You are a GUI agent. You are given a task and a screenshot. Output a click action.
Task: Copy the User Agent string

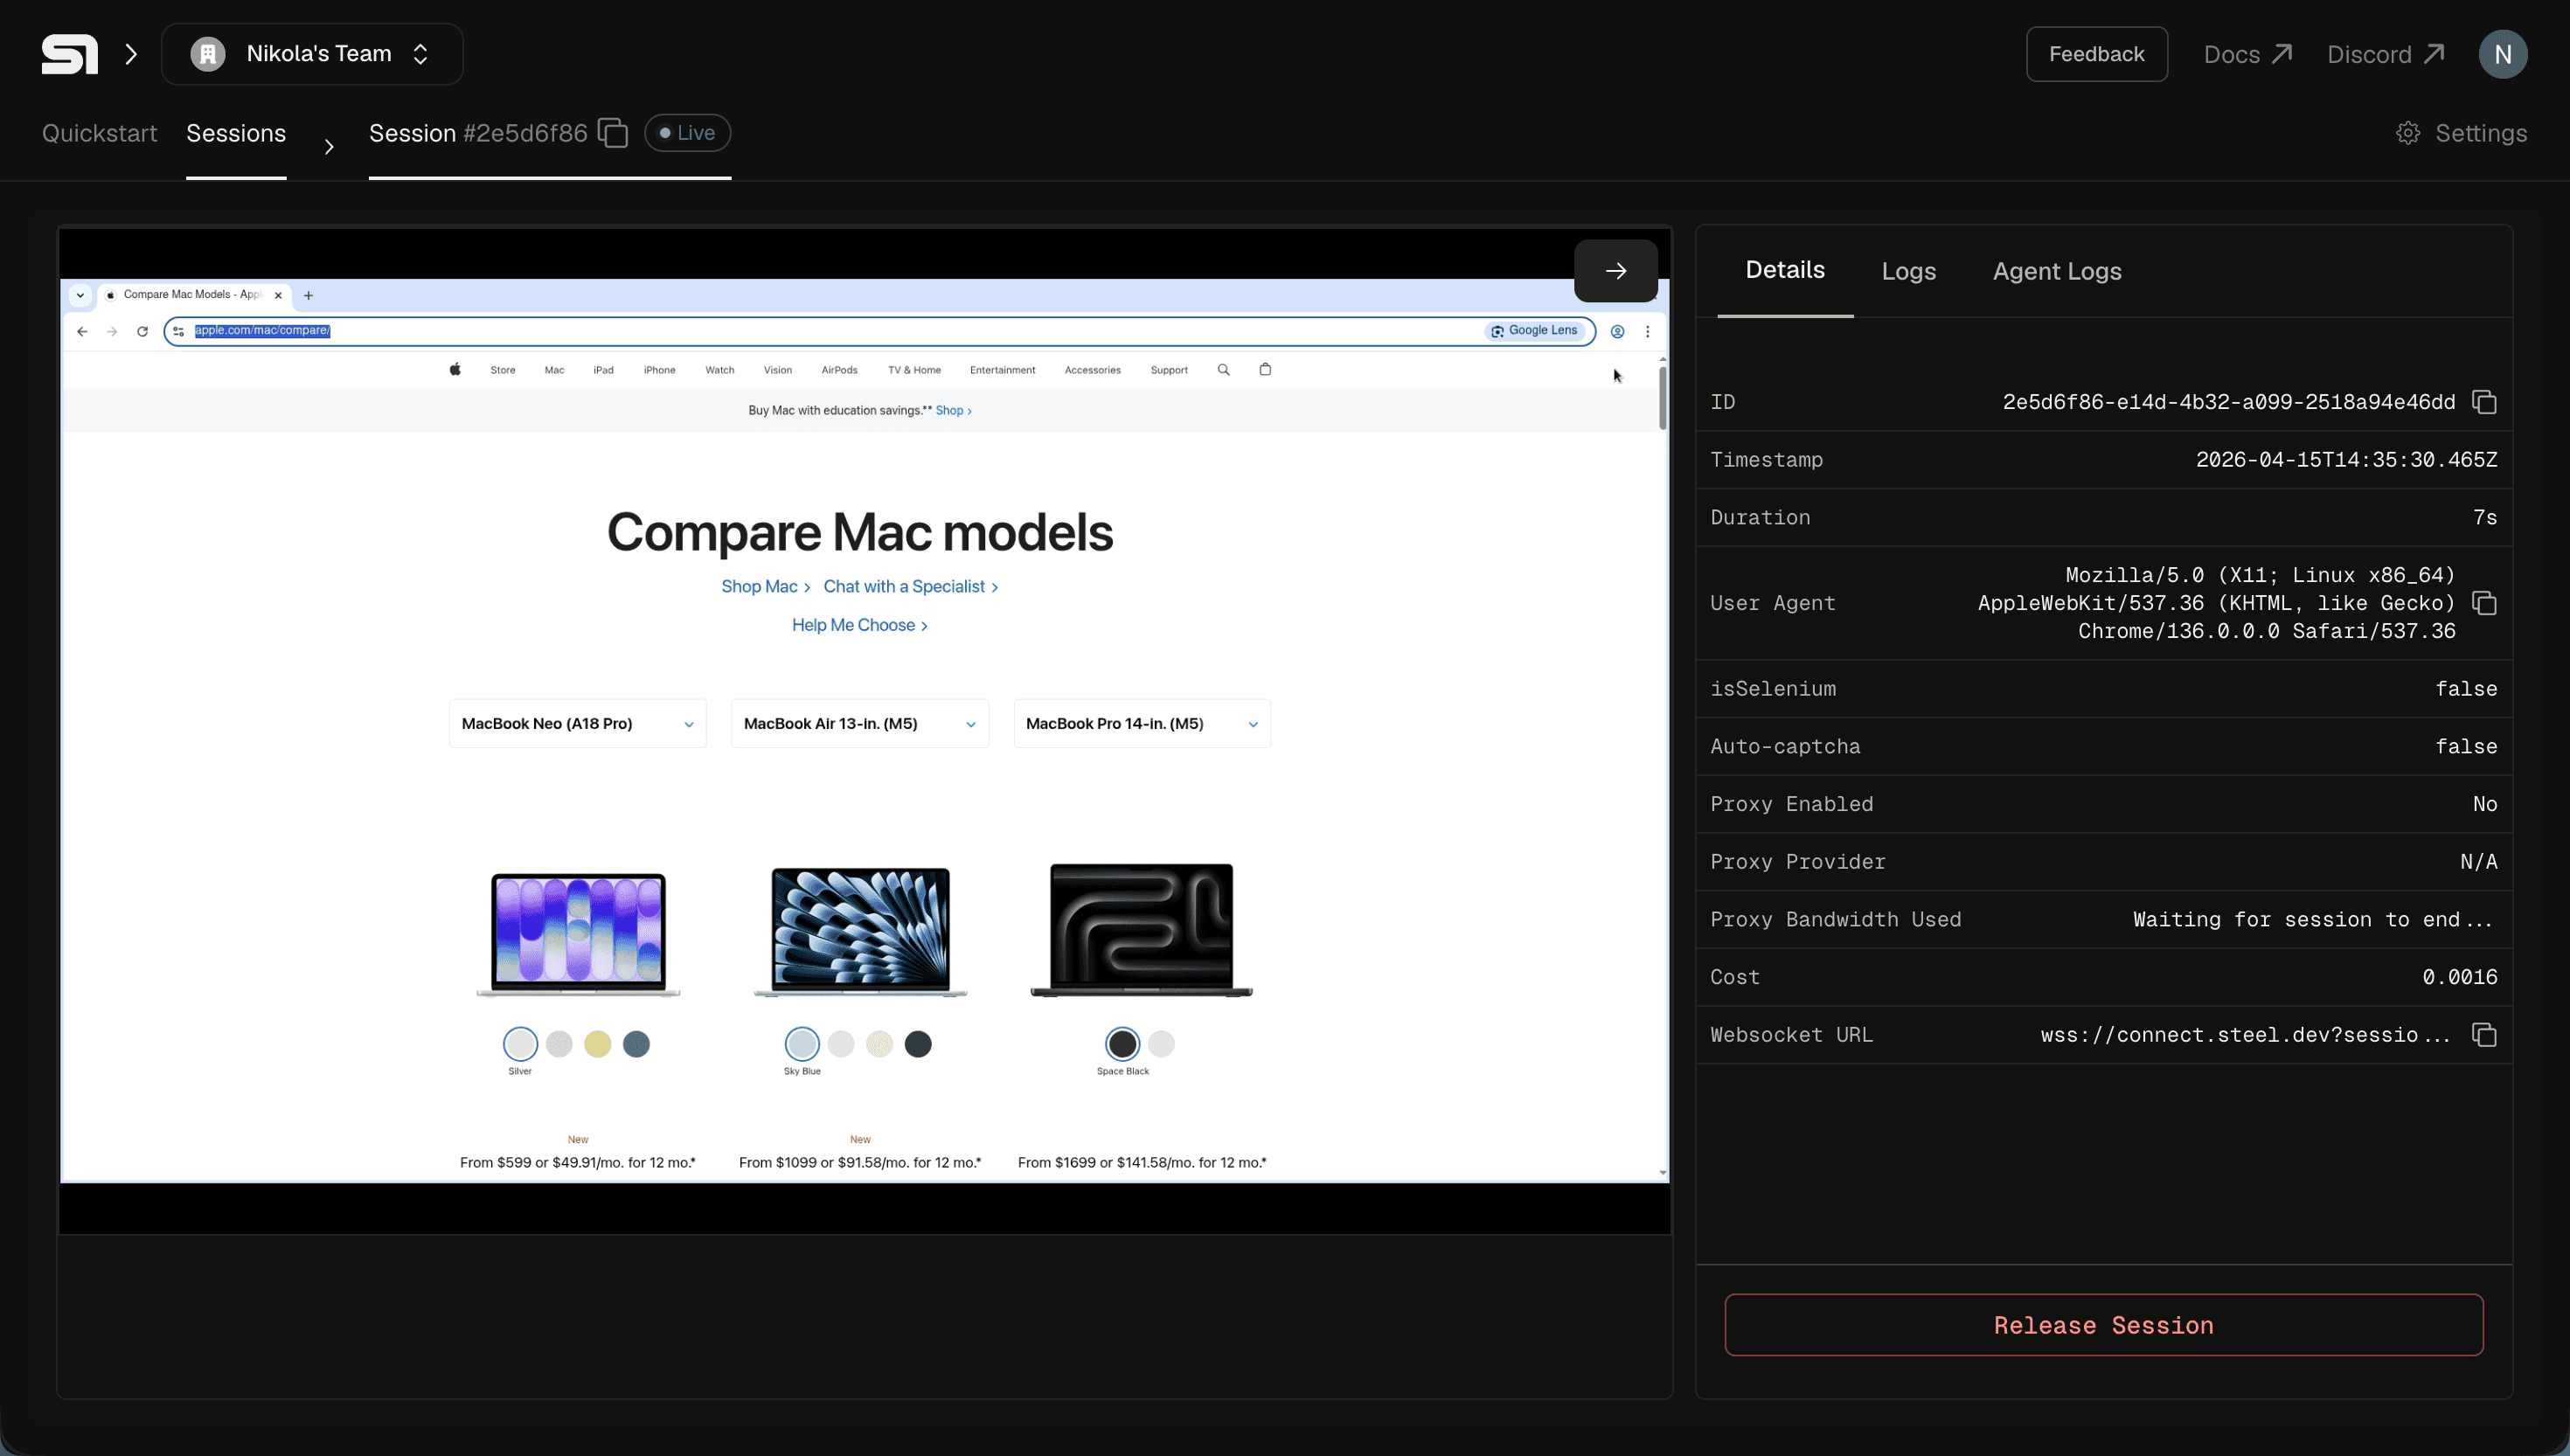pos(2484,603)
